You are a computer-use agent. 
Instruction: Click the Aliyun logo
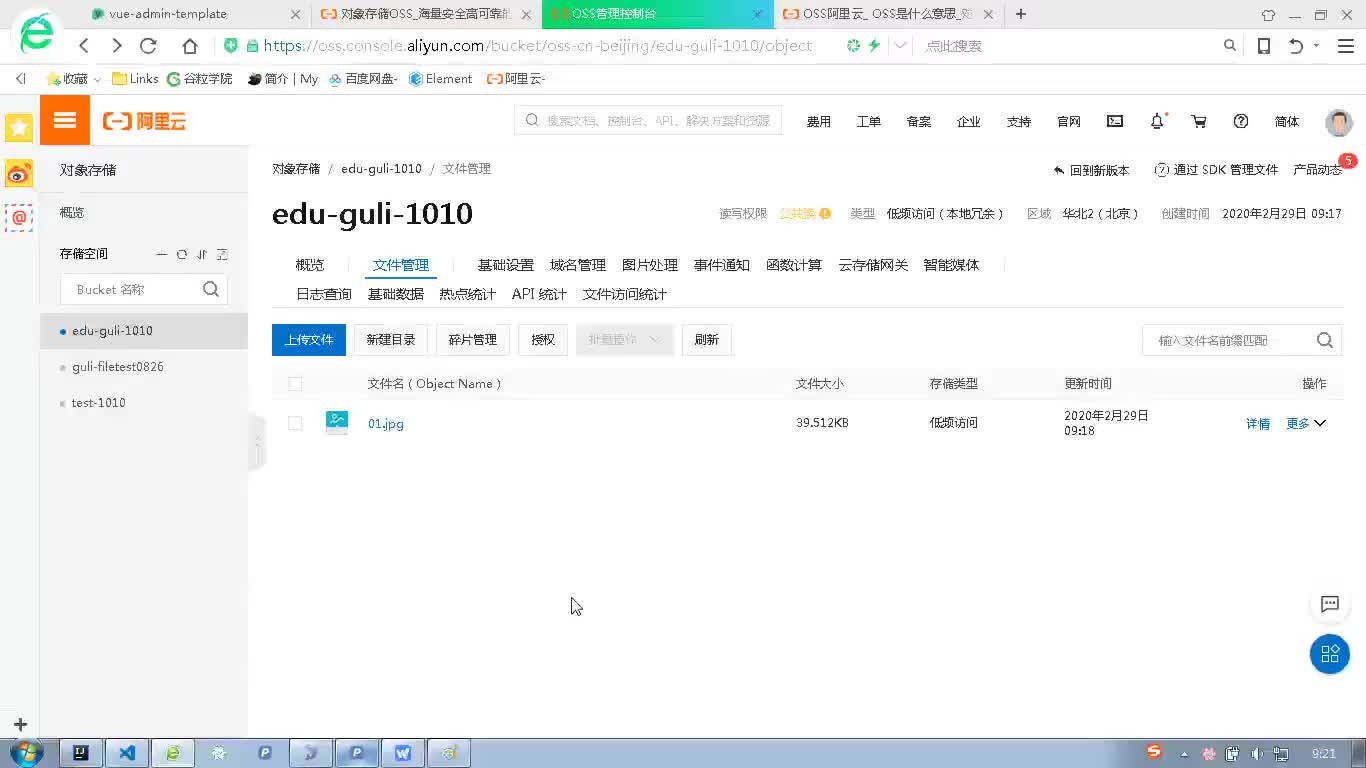pos(144,121)
